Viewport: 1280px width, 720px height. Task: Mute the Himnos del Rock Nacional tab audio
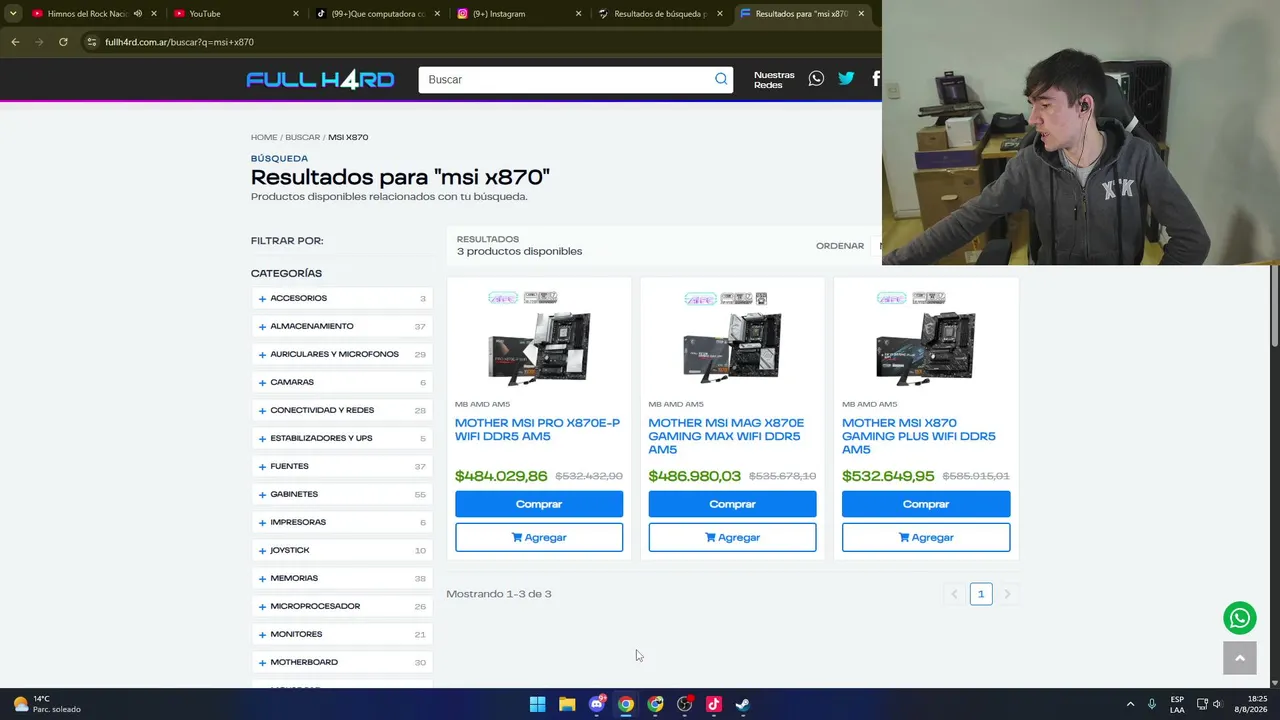[x=137, y=14]
